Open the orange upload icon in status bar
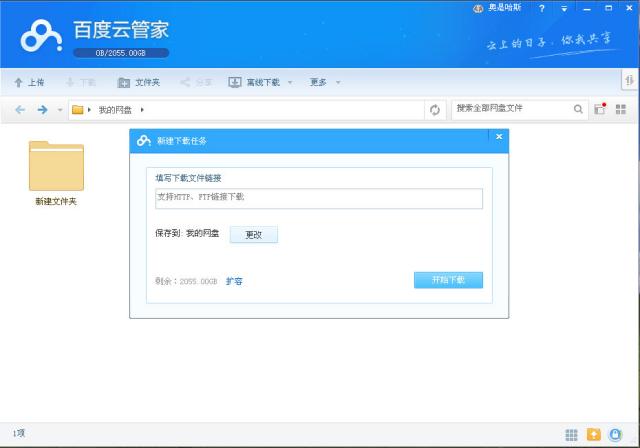The width and height of the screenshot is (640, 448). [594, 435]
